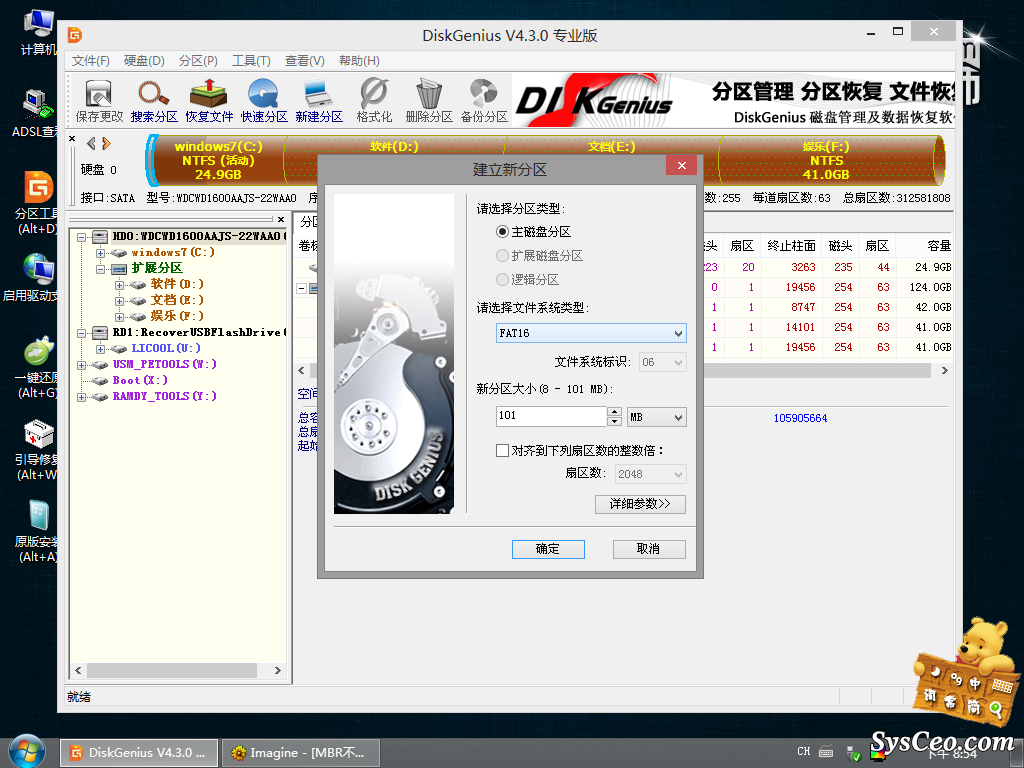Click the 保存更改 save changes toolbar icon
Viewport: 1024px width, 768px height.
pos(99,101)
